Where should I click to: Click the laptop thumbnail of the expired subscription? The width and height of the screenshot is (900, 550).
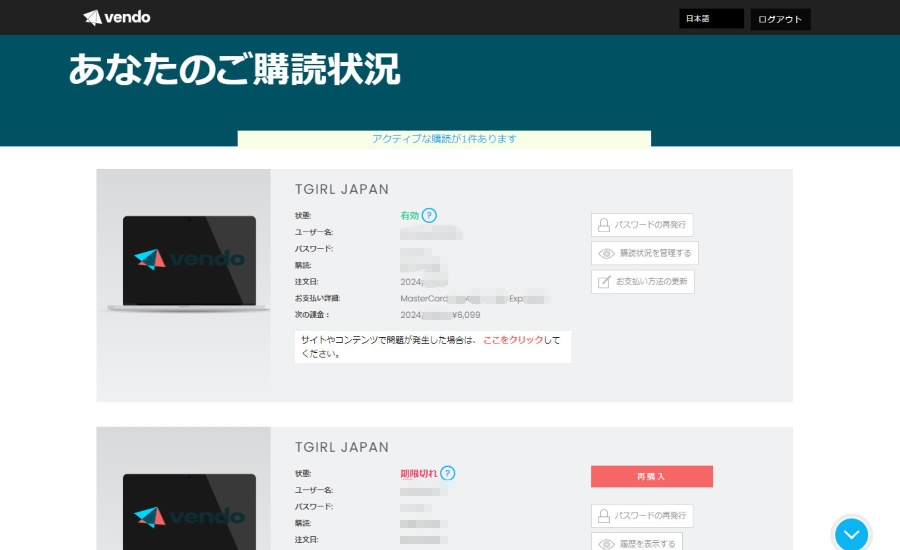[189, 512]
